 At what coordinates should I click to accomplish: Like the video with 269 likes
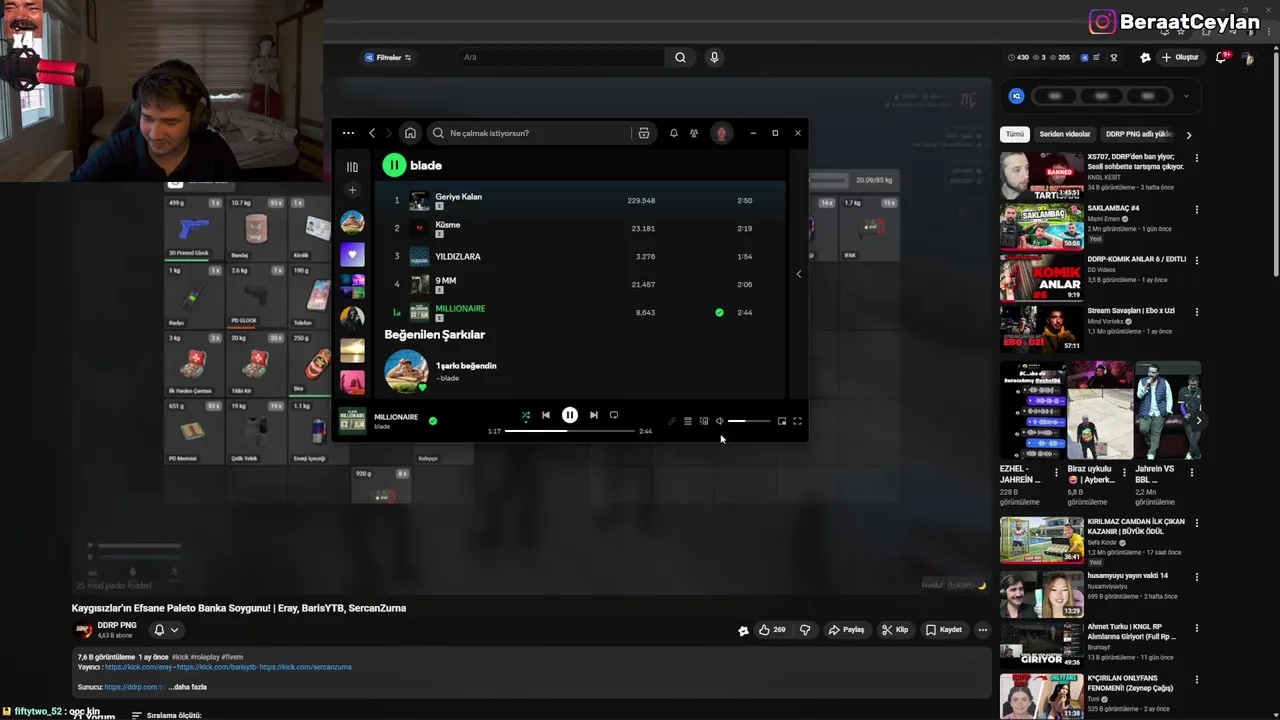(x=771, y=630)
